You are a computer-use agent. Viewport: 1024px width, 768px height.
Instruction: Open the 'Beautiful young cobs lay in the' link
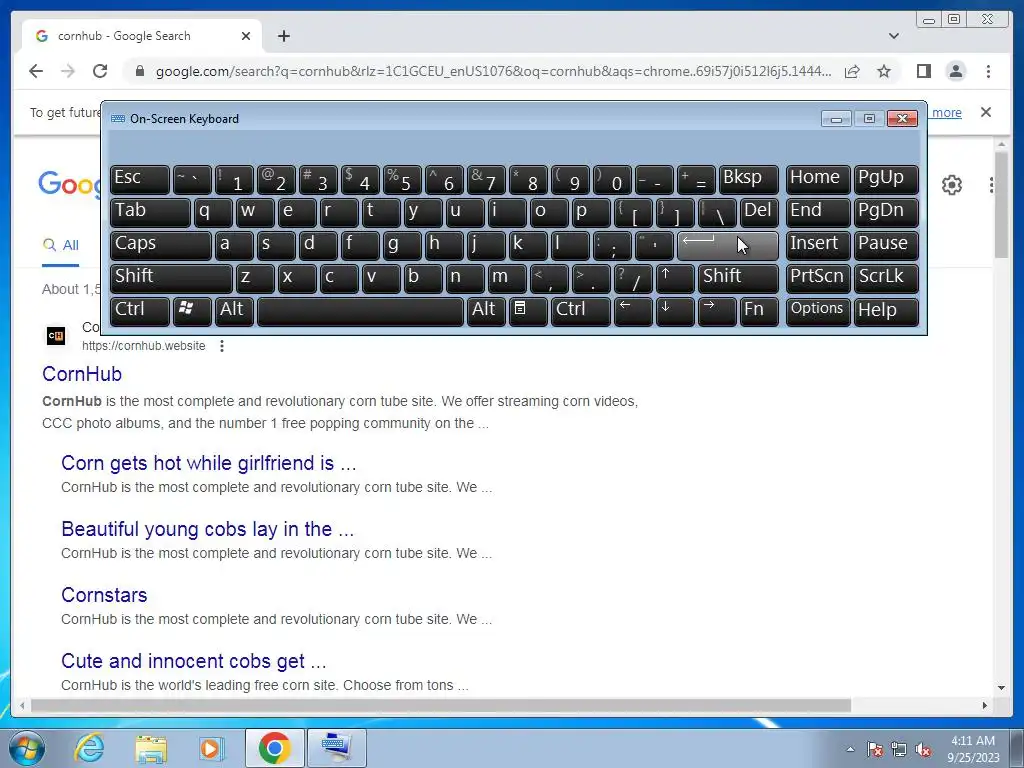208,529
